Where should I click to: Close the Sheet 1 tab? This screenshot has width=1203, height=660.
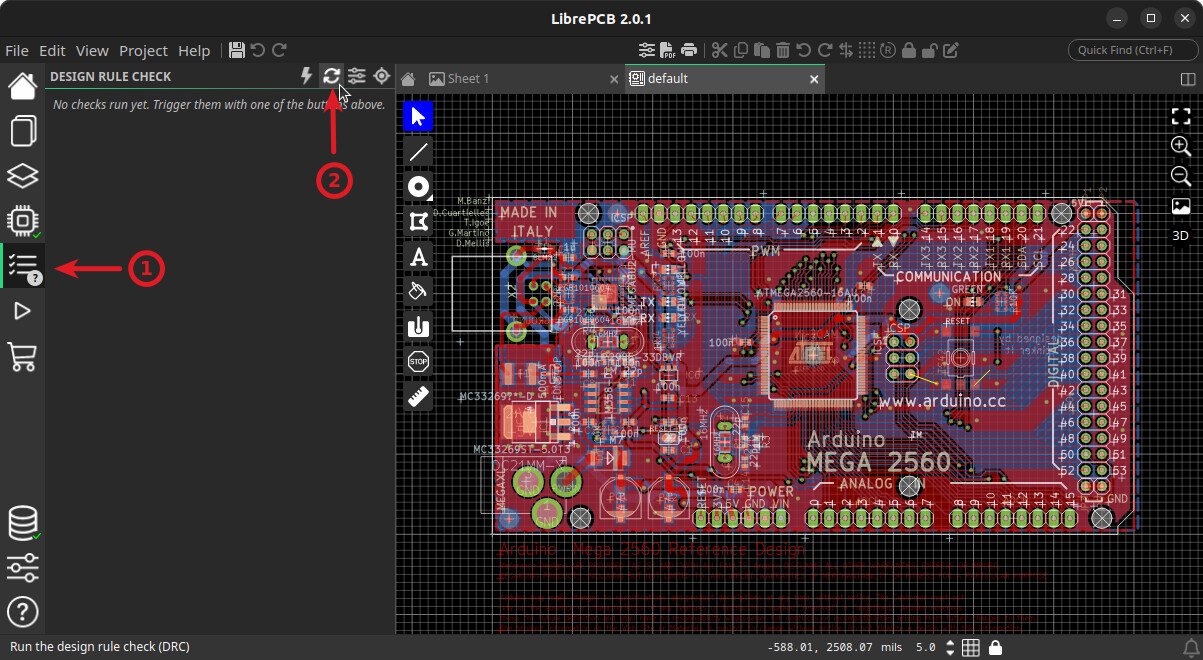tap(614, 78)
